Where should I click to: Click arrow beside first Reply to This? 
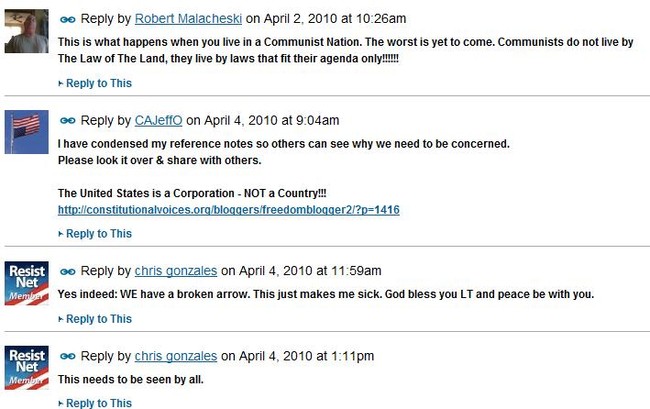(x=61, y=84)
